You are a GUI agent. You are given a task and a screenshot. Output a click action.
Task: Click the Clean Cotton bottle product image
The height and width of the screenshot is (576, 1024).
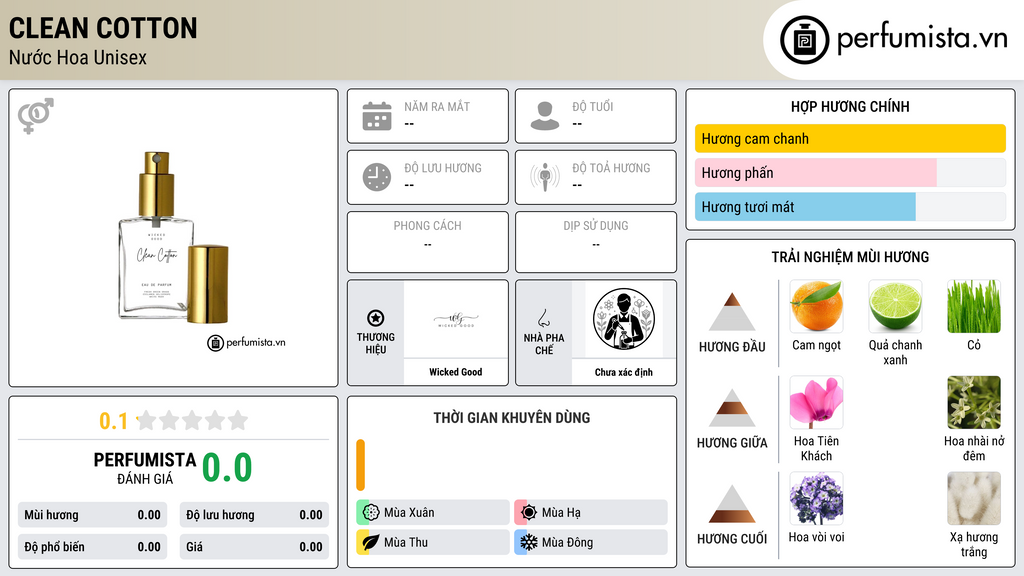pos(173,237)
